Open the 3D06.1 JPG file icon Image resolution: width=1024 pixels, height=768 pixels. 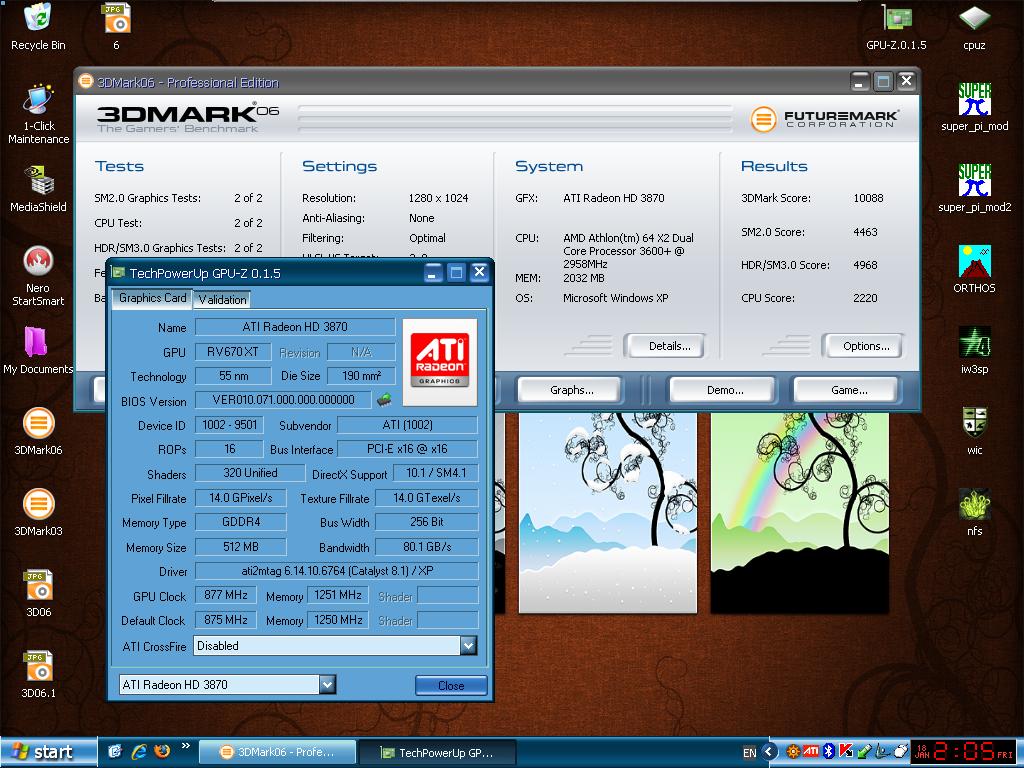(38, 674)
